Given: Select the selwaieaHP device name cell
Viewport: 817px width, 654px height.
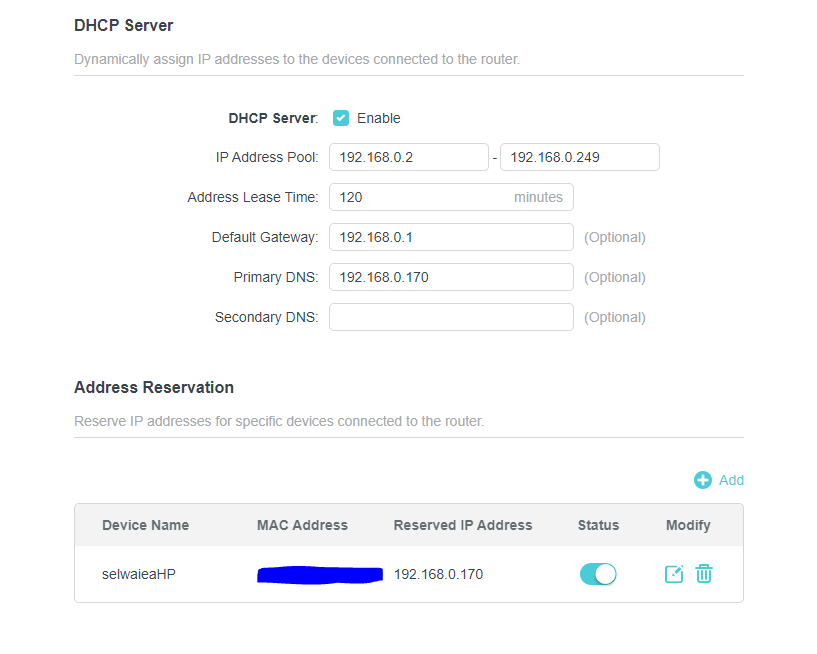Looking at the screenshot, I should 139,574.
